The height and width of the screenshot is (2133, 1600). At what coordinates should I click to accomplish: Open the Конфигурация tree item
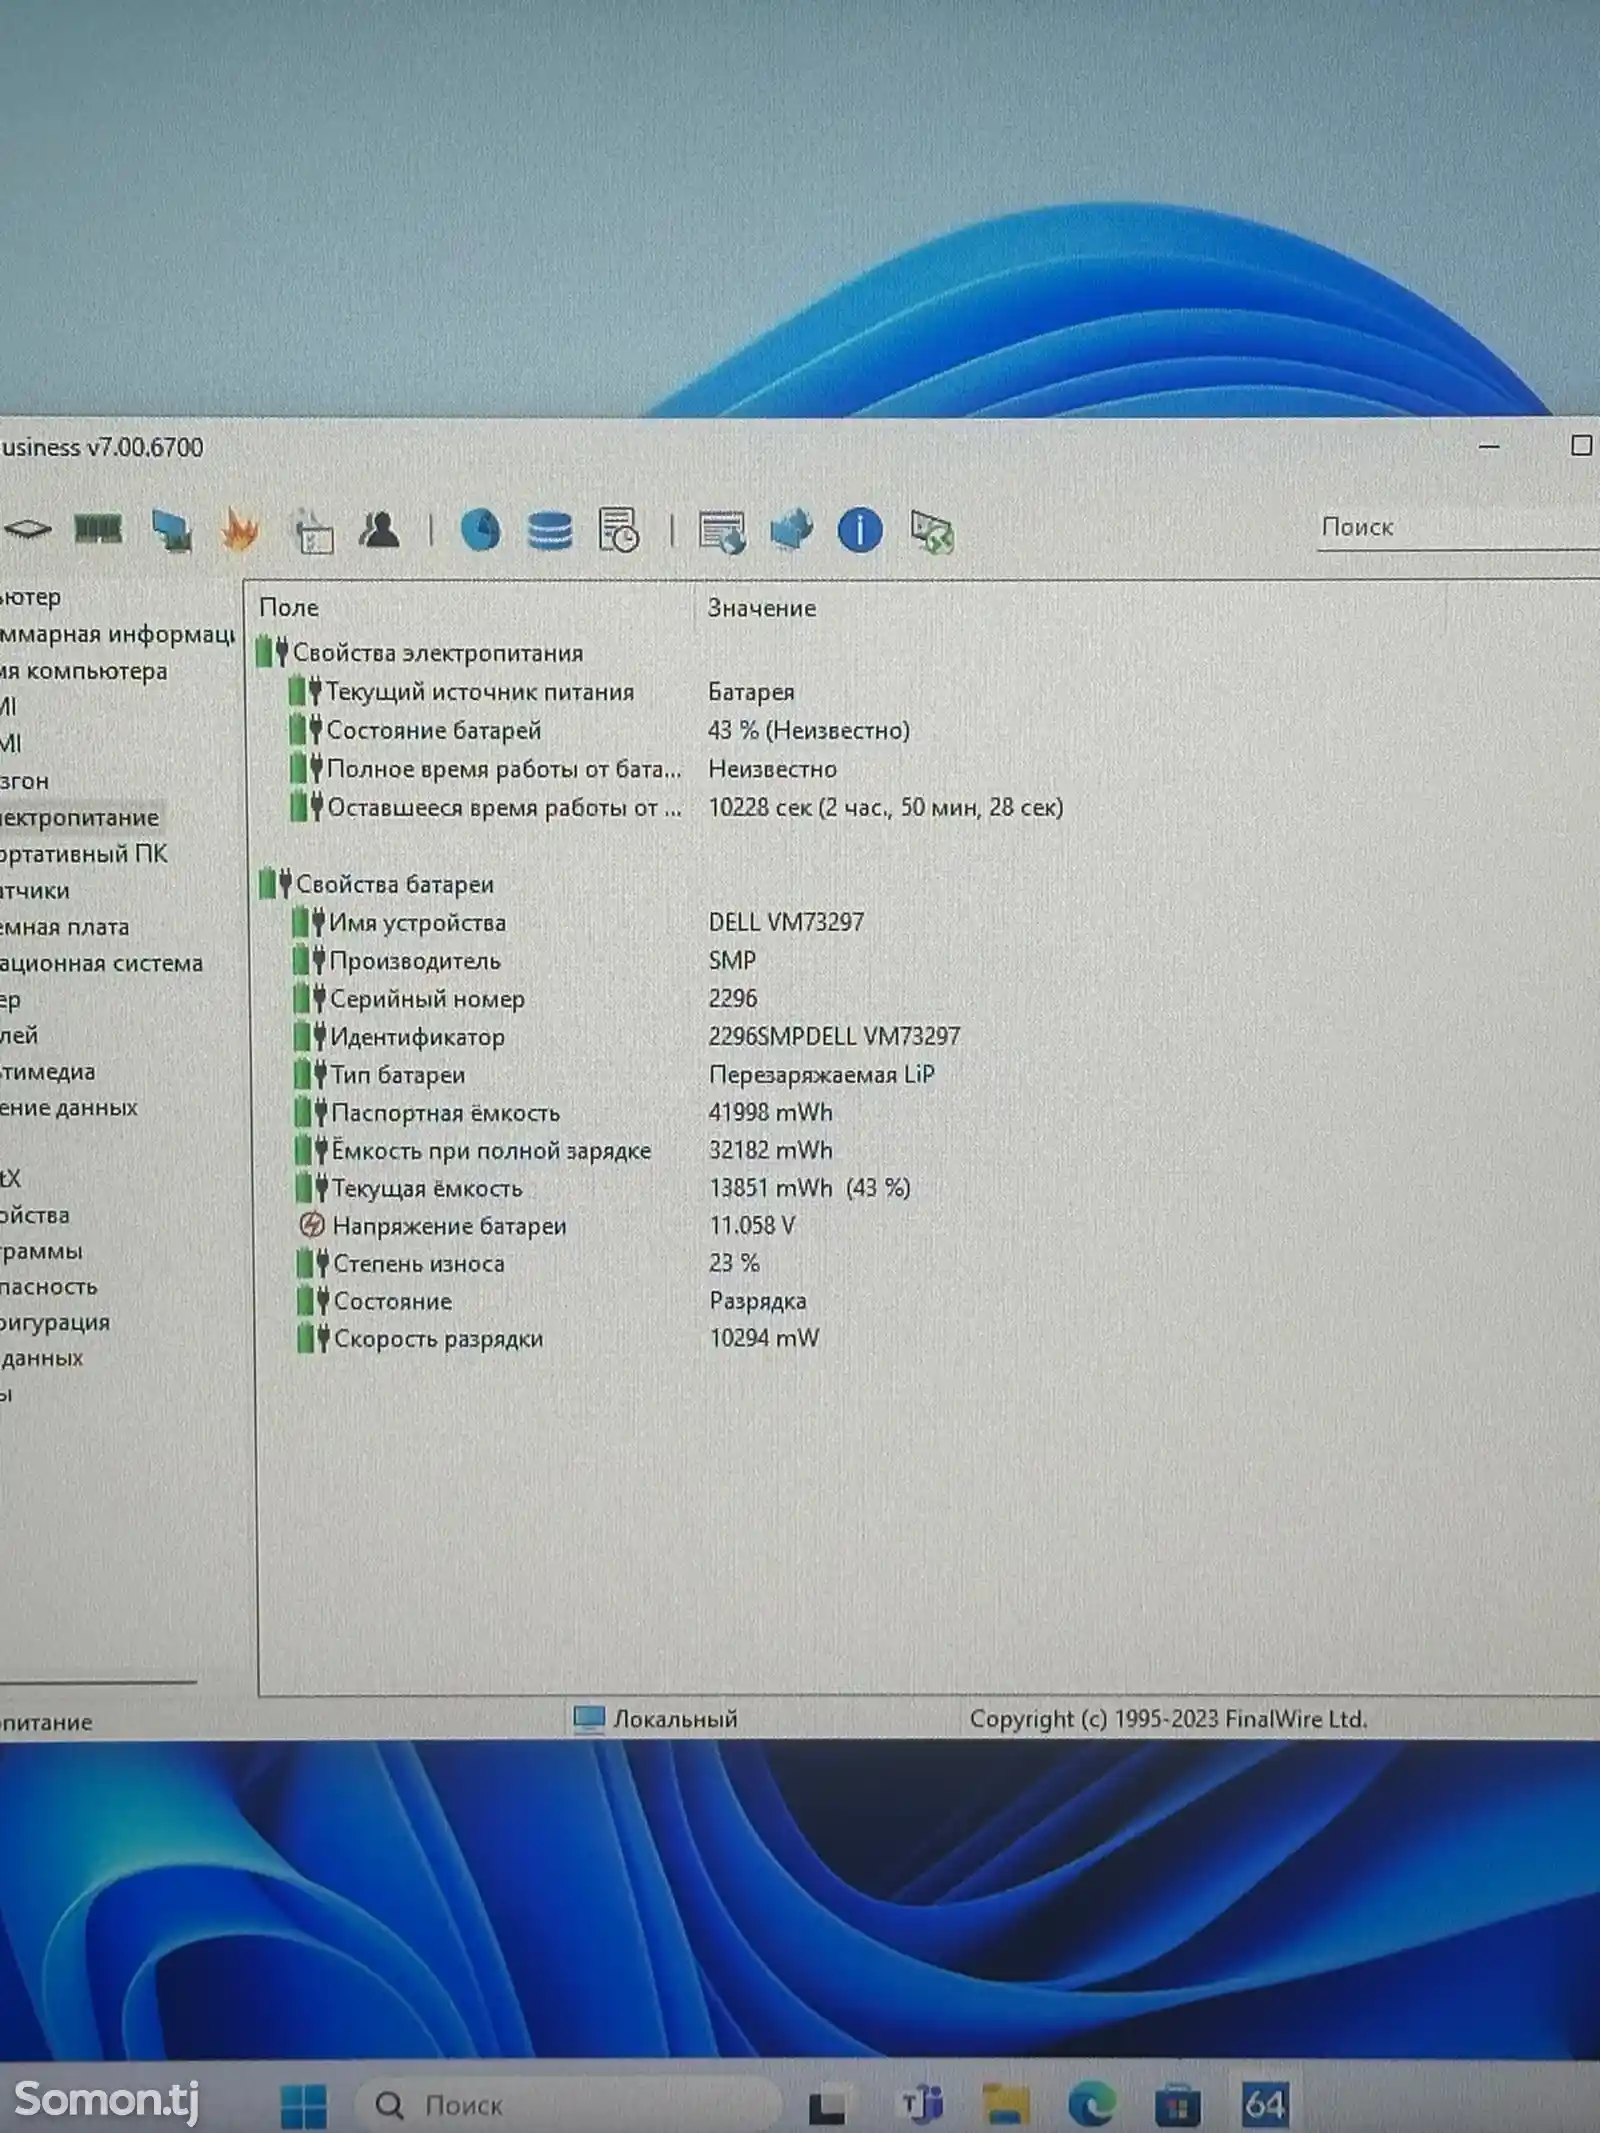click(55, 1322)
